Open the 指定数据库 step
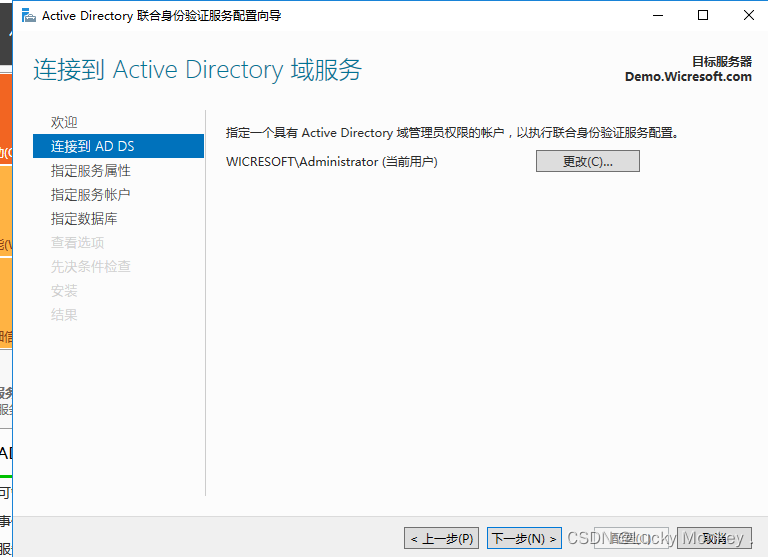The height and width of the screenshot is (557, 768). (x=84, y=218)
